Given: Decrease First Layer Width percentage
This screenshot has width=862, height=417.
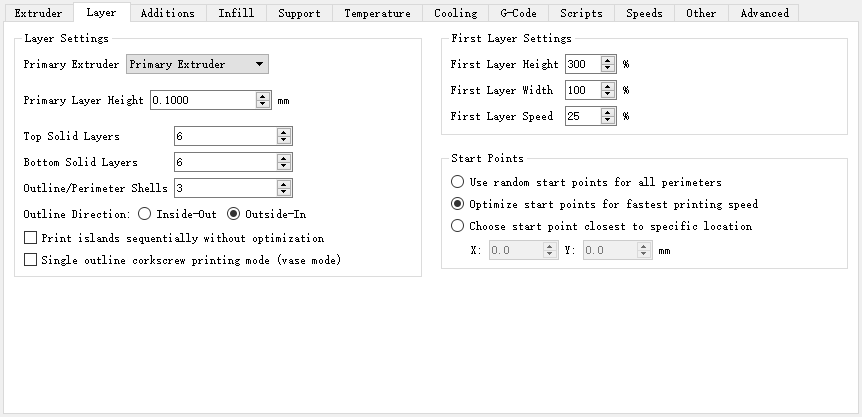Looking at the screenshot, I should click(x=608, y=94).
